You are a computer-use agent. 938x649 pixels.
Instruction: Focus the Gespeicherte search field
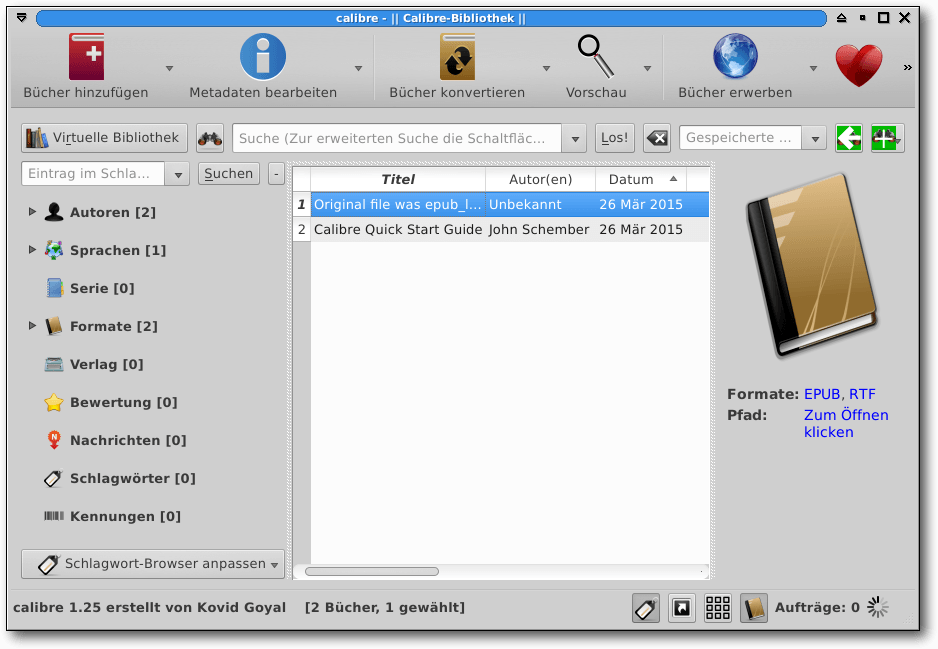(x=741, y=138)
